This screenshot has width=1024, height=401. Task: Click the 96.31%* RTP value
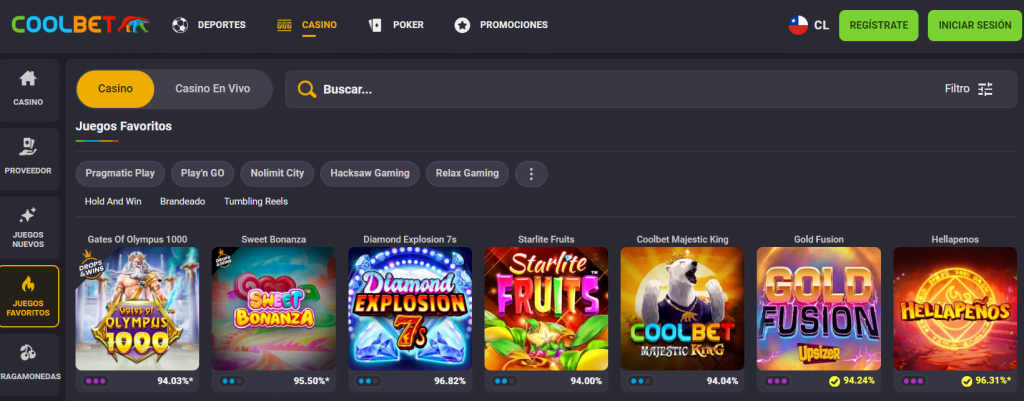pos(994,381)
